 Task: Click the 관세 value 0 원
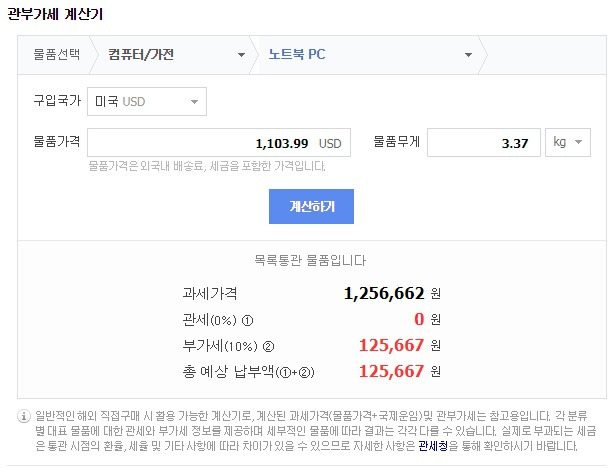coord(427,319)
